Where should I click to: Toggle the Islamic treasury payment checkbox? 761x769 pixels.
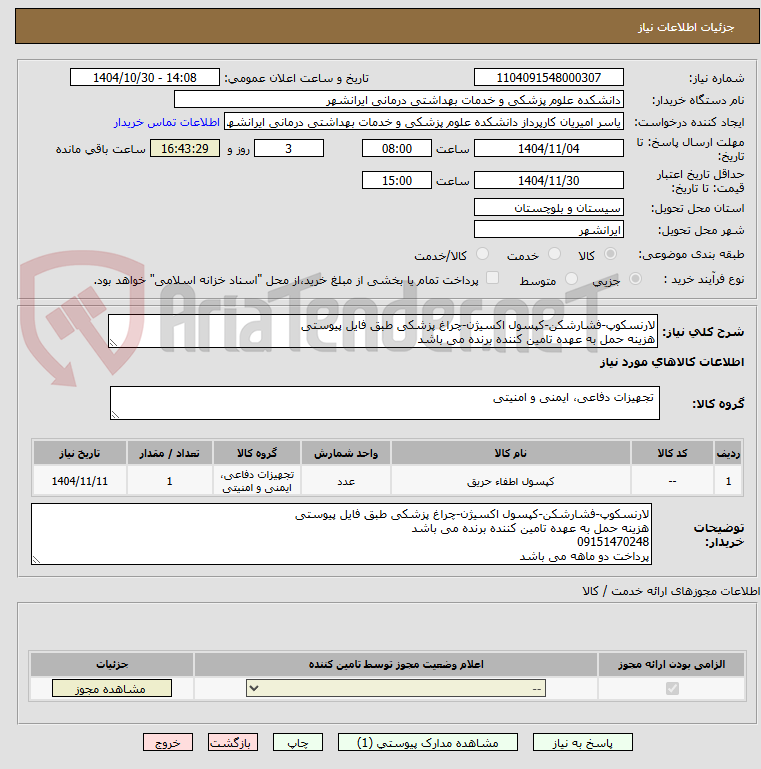492,278
